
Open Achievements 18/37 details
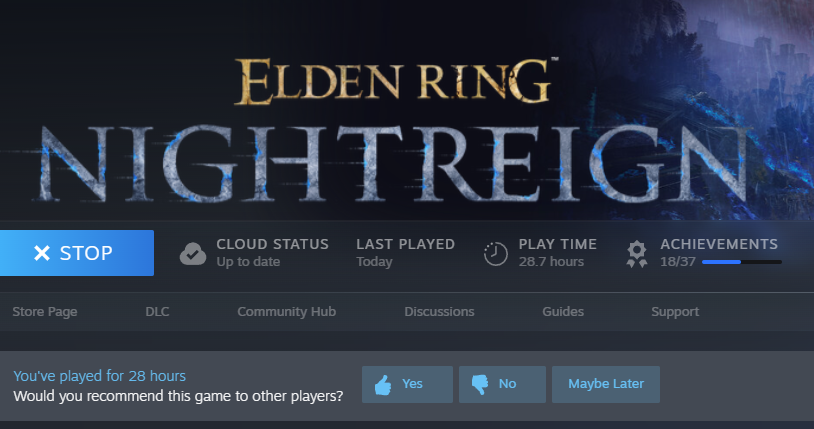point(718,253)
